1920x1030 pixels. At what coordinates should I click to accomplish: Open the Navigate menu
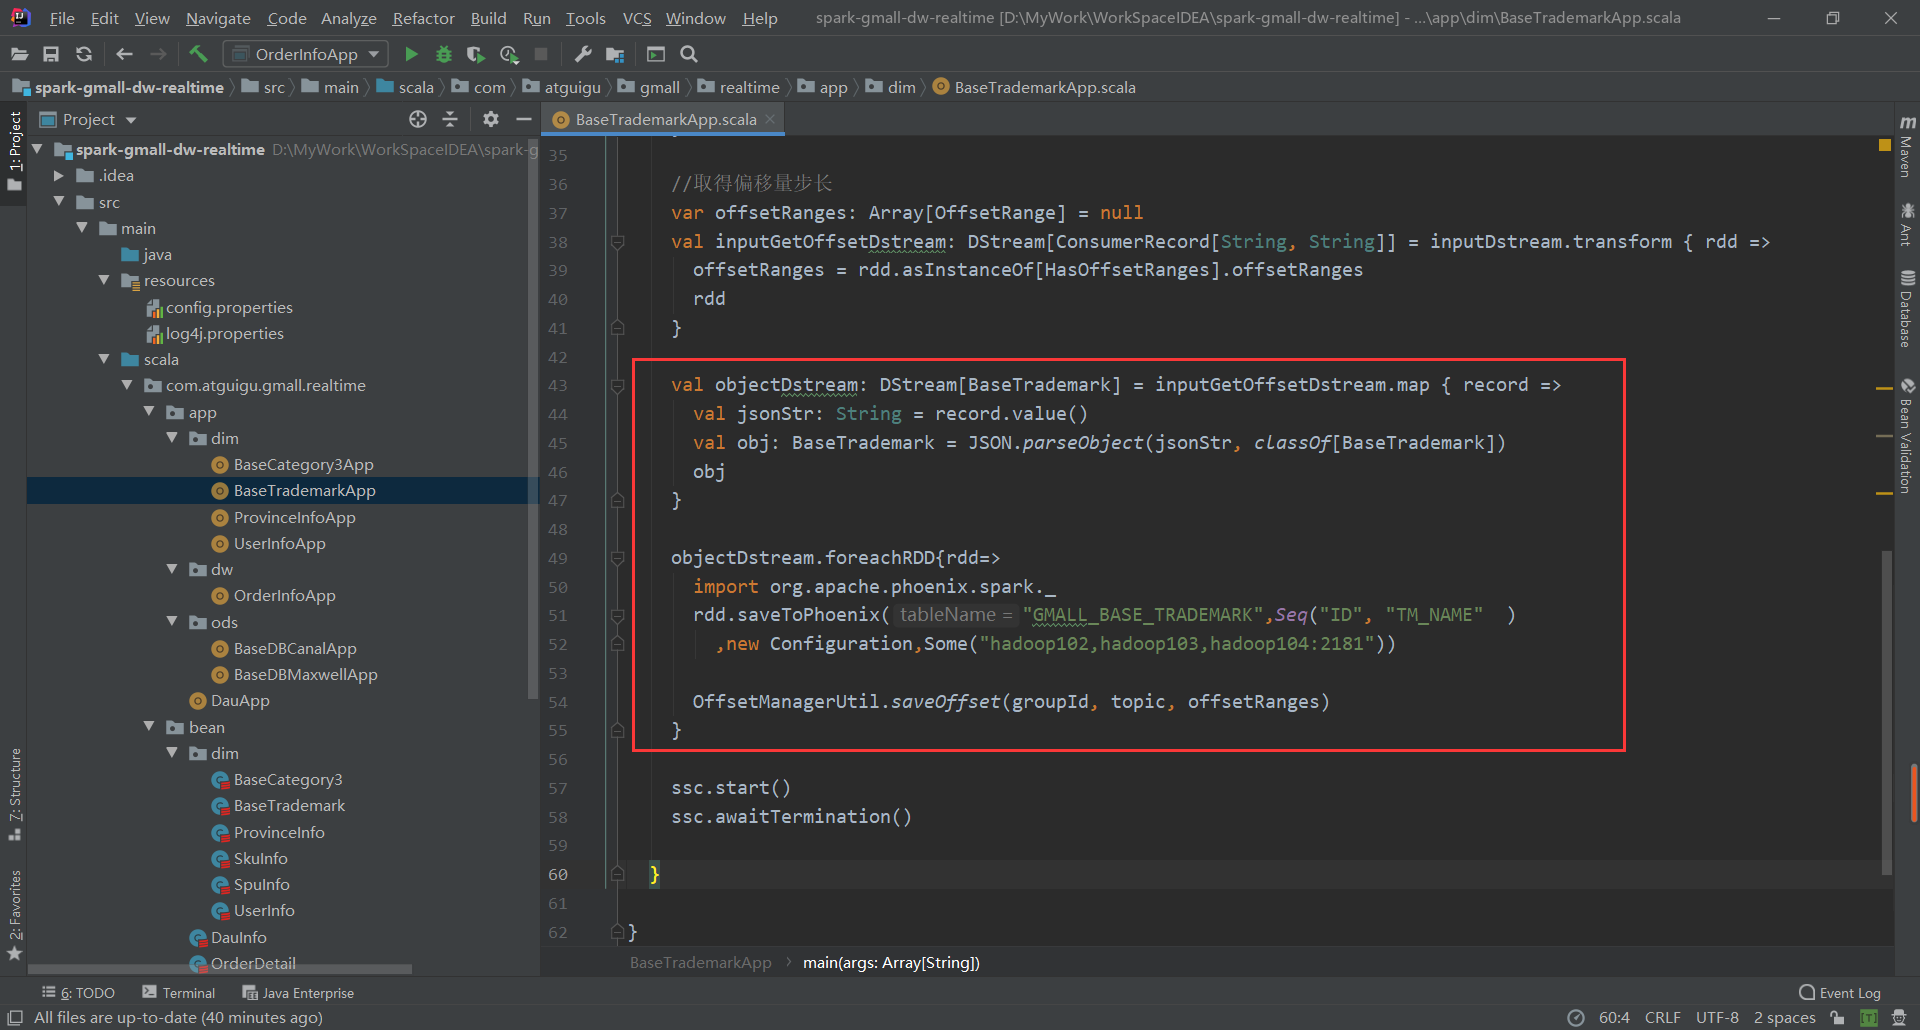pos(218,18)
